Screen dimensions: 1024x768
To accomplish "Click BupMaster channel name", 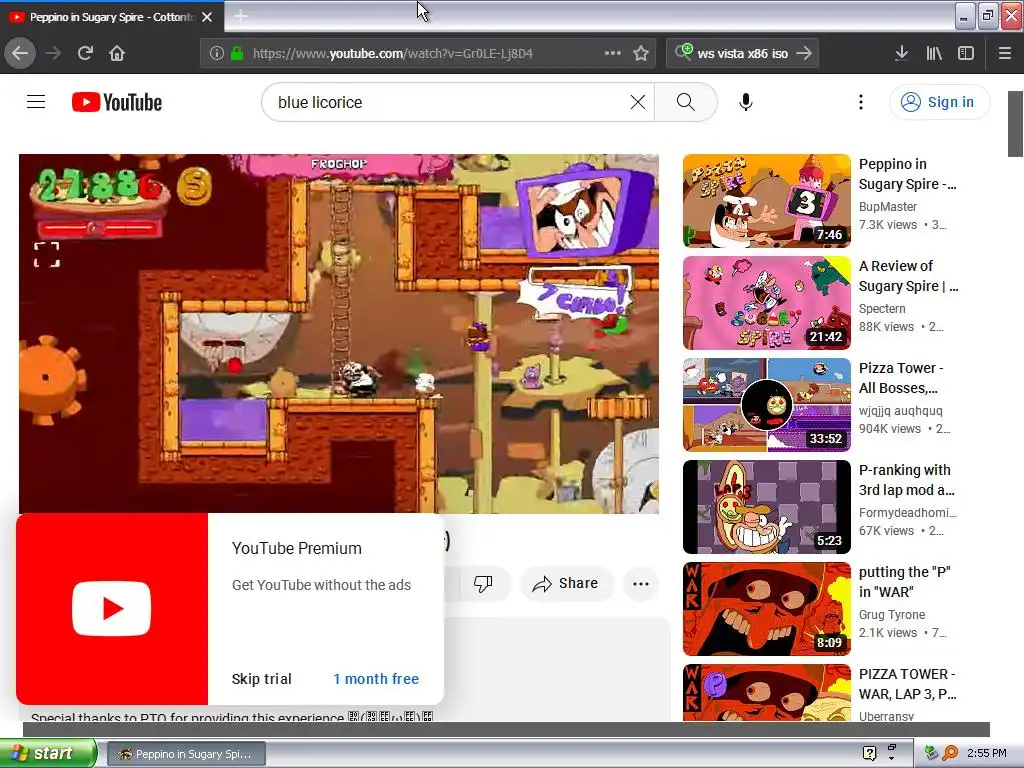I will (x=888, y=206).
